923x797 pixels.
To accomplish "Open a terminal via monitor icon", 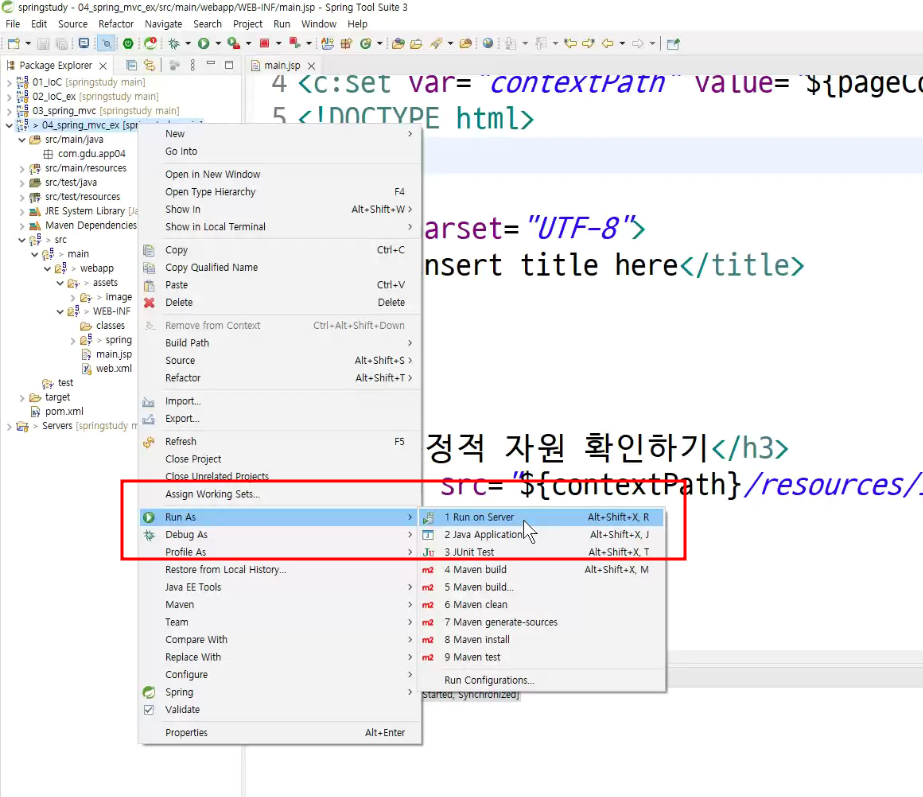I will click(84, 44).
